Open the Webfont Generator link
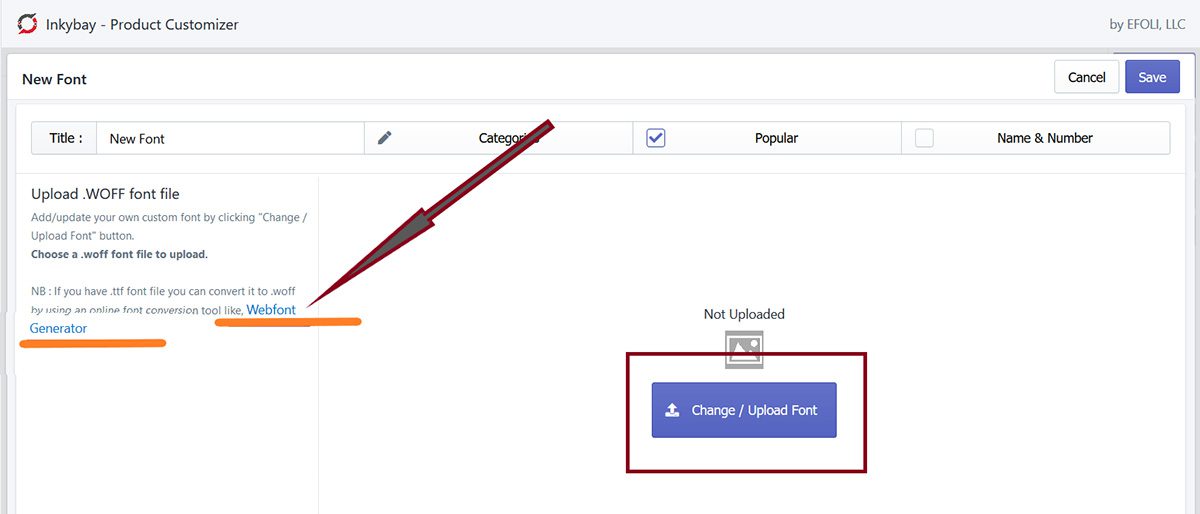The image size is (1200, 514). click(271, 310)
